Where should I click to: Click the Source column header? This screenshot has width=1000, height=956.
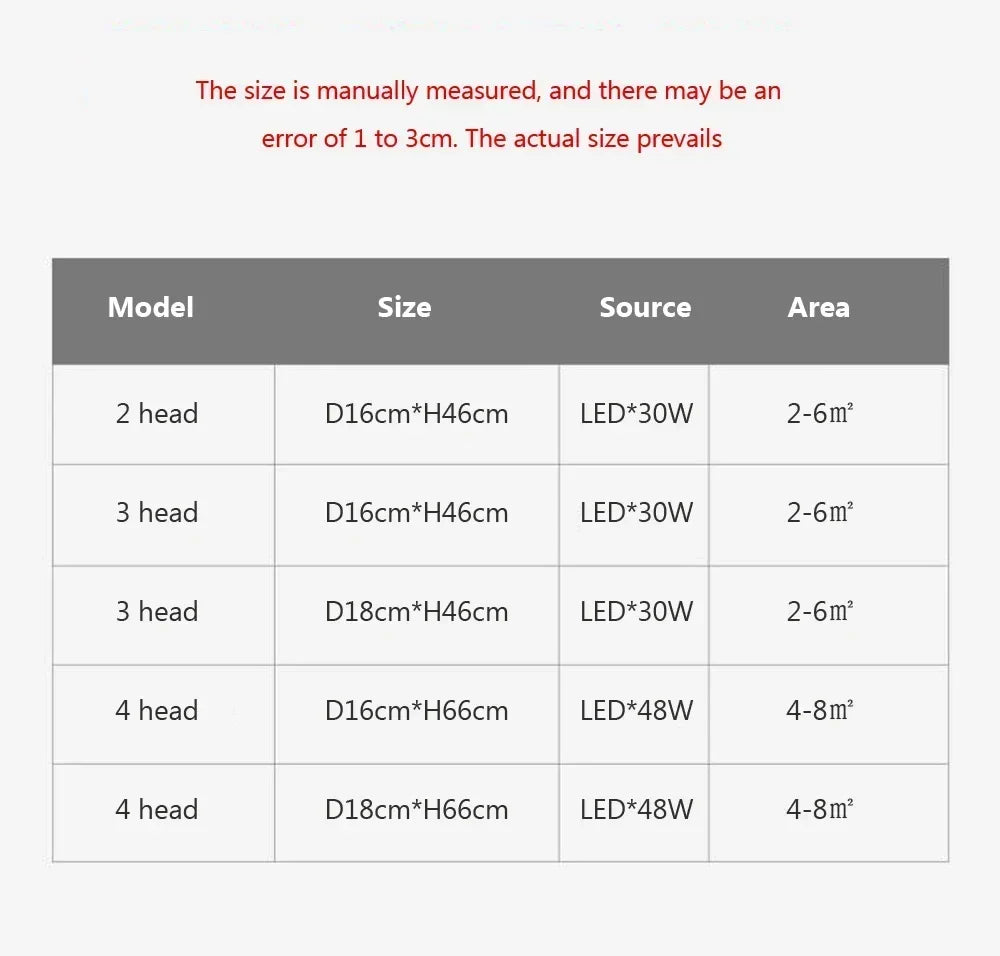pyautogui.click(x=645, y=307)
